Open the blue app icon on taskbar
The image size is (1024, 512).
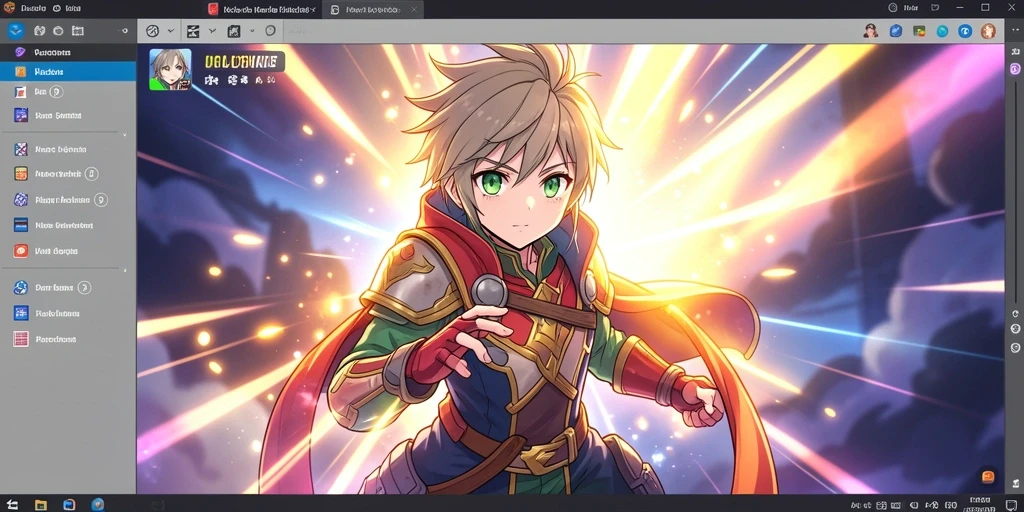(69, 505)
